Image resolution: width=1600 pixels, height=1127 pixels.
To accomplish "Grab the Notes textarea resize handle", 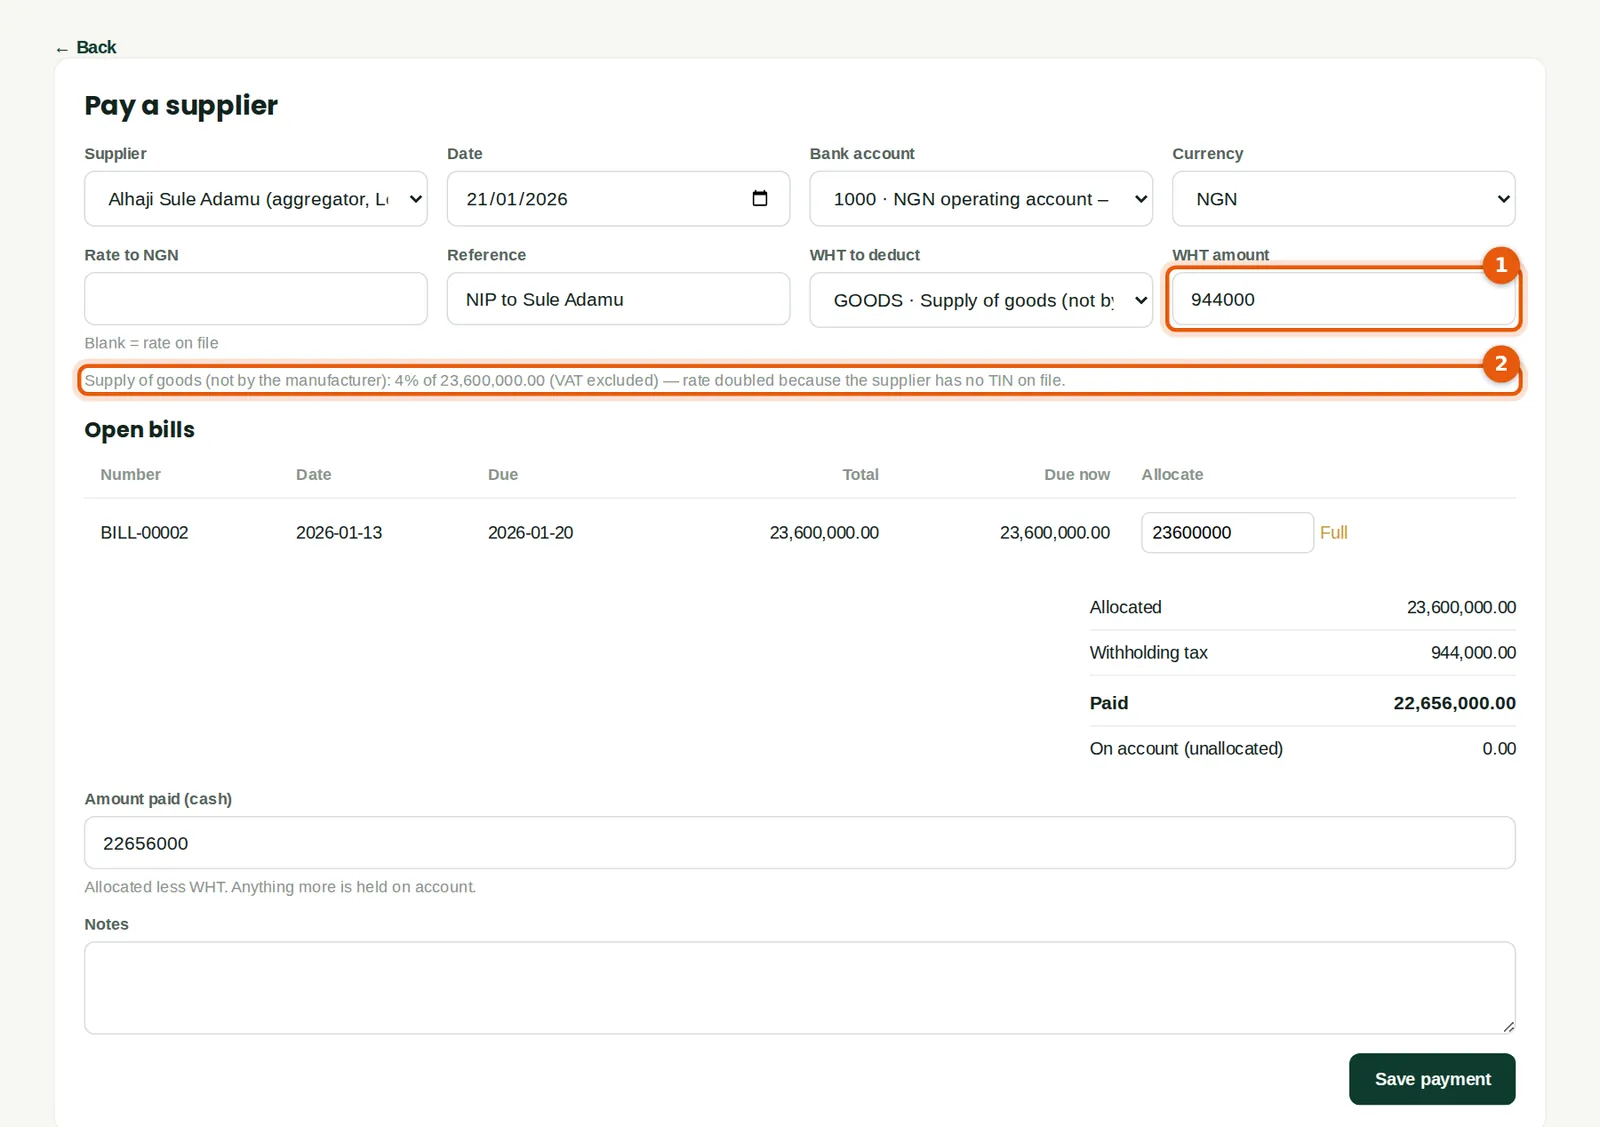I will point(1508,1026).
